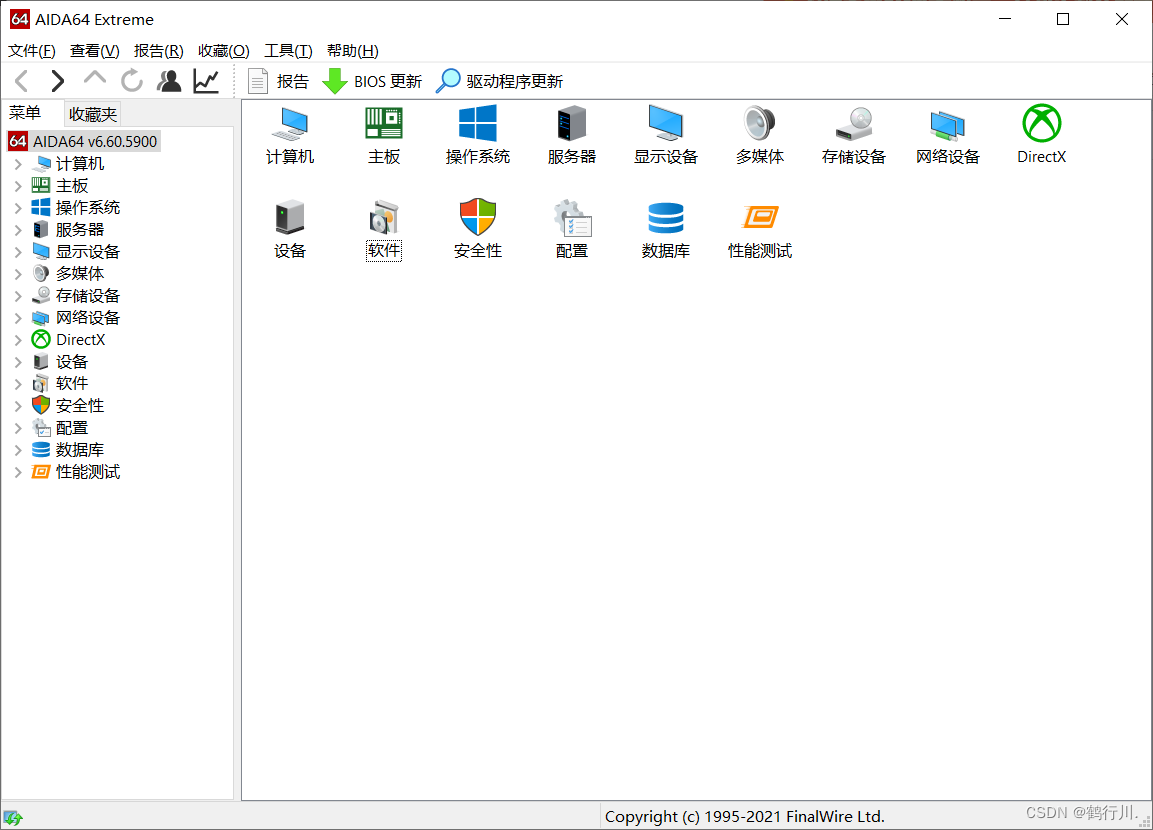Open the 帮助(H) menu

(352, 51)
